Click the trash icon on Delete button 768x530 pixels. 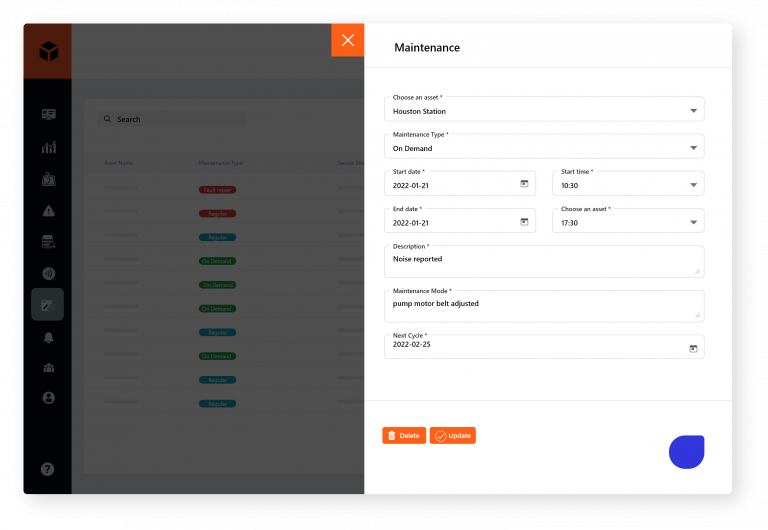click(391, 435)
